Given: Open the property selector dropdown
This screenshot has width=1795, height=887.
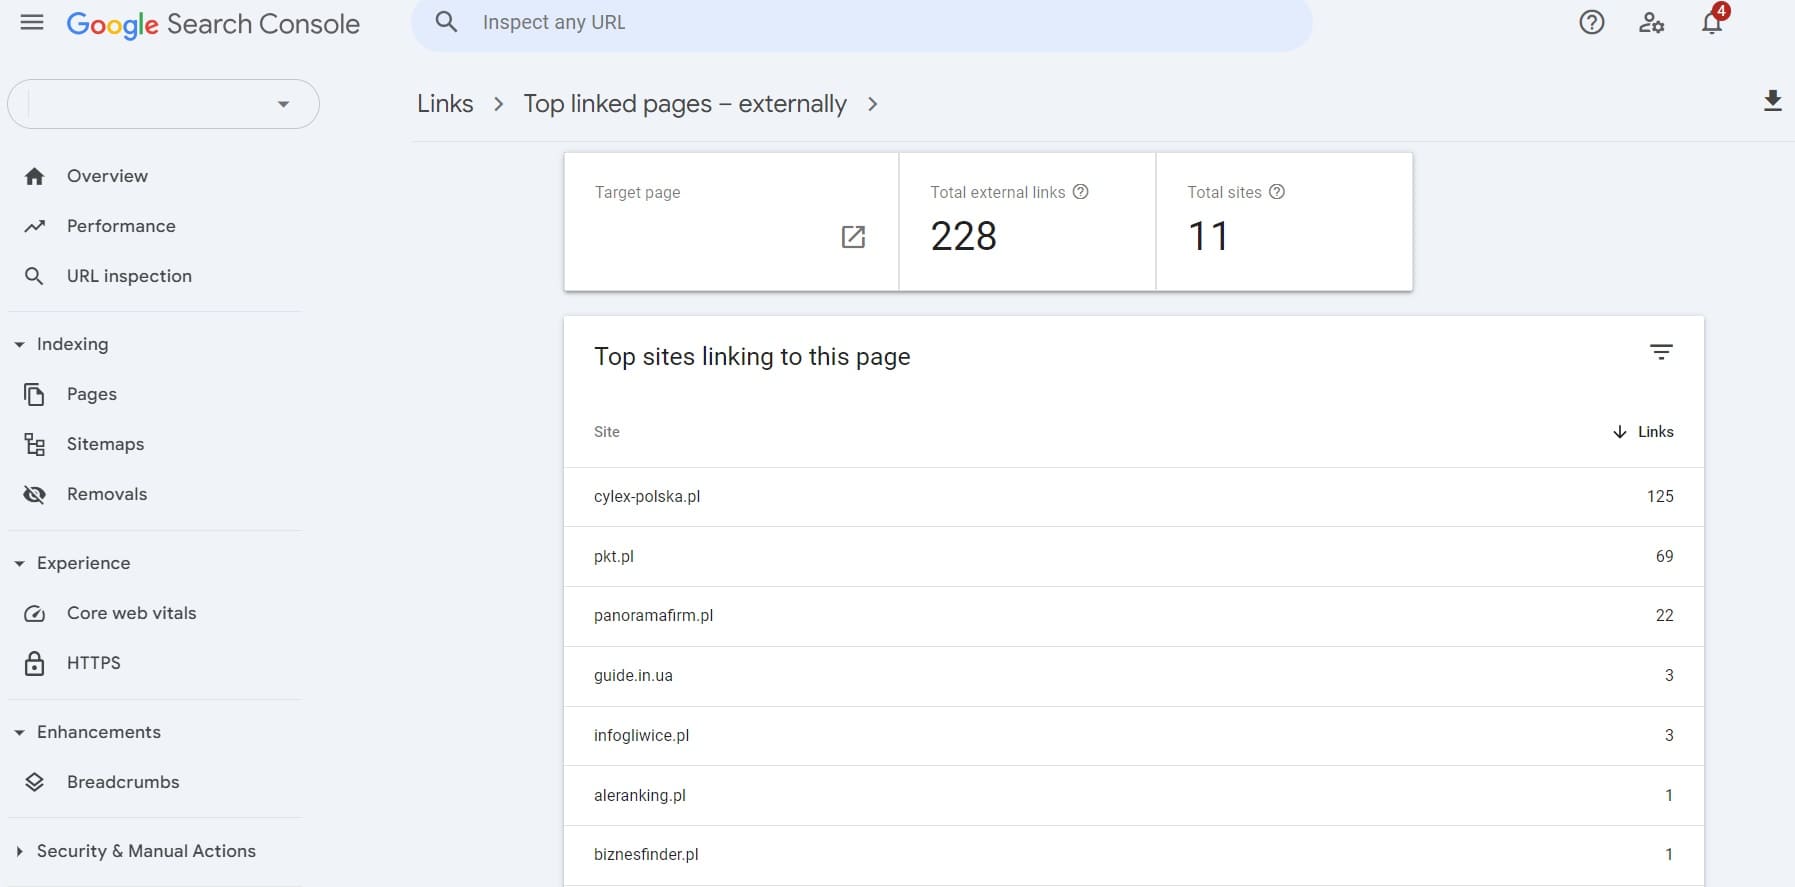Looking at the screenshot, I should [x=163, y=104].
